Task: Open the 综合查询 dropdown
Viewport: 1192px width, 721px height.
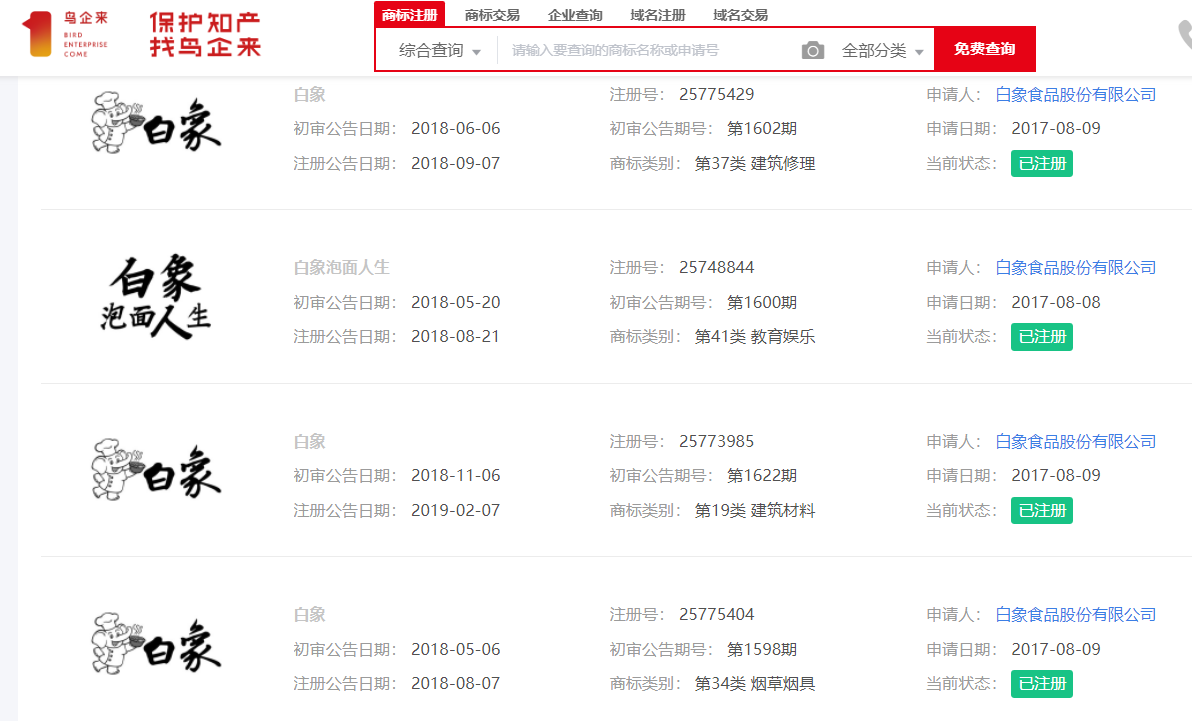Action: (439, 51)
